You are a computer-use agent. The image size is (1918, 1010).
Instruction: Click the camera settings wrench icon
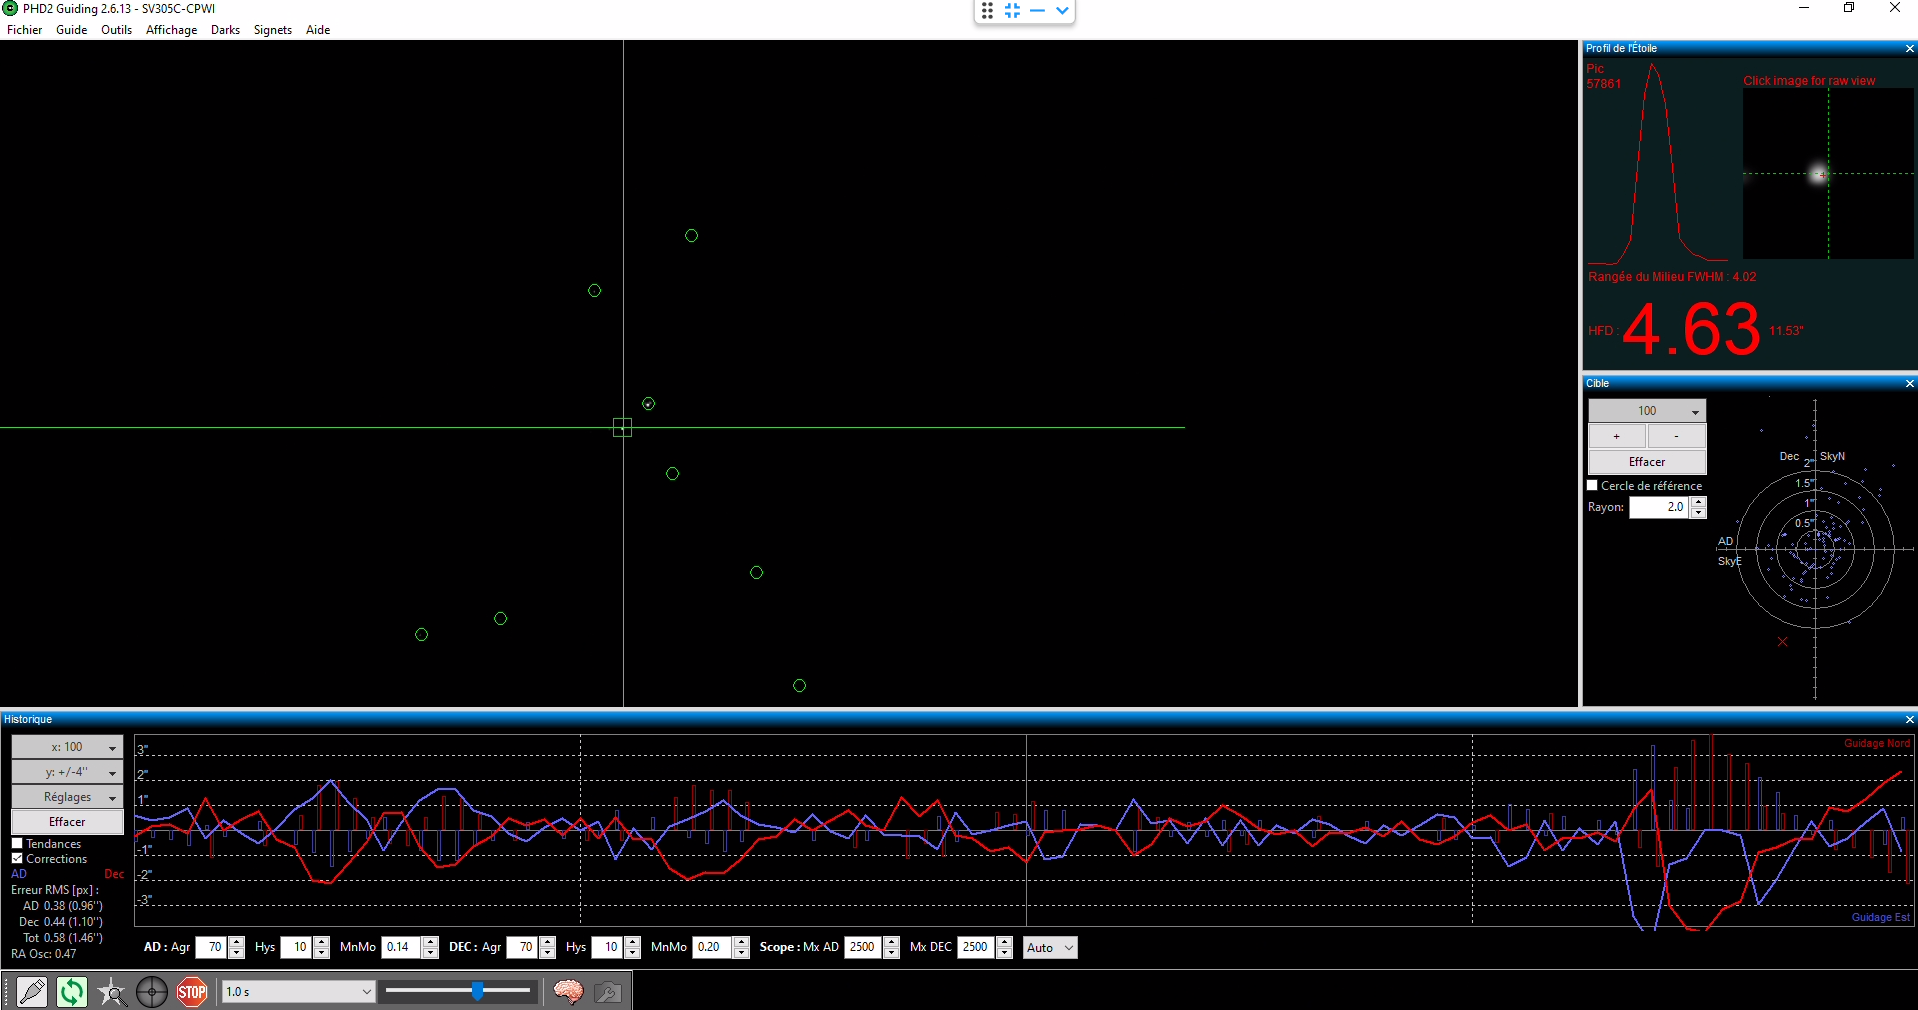click(x=608, y=992)
